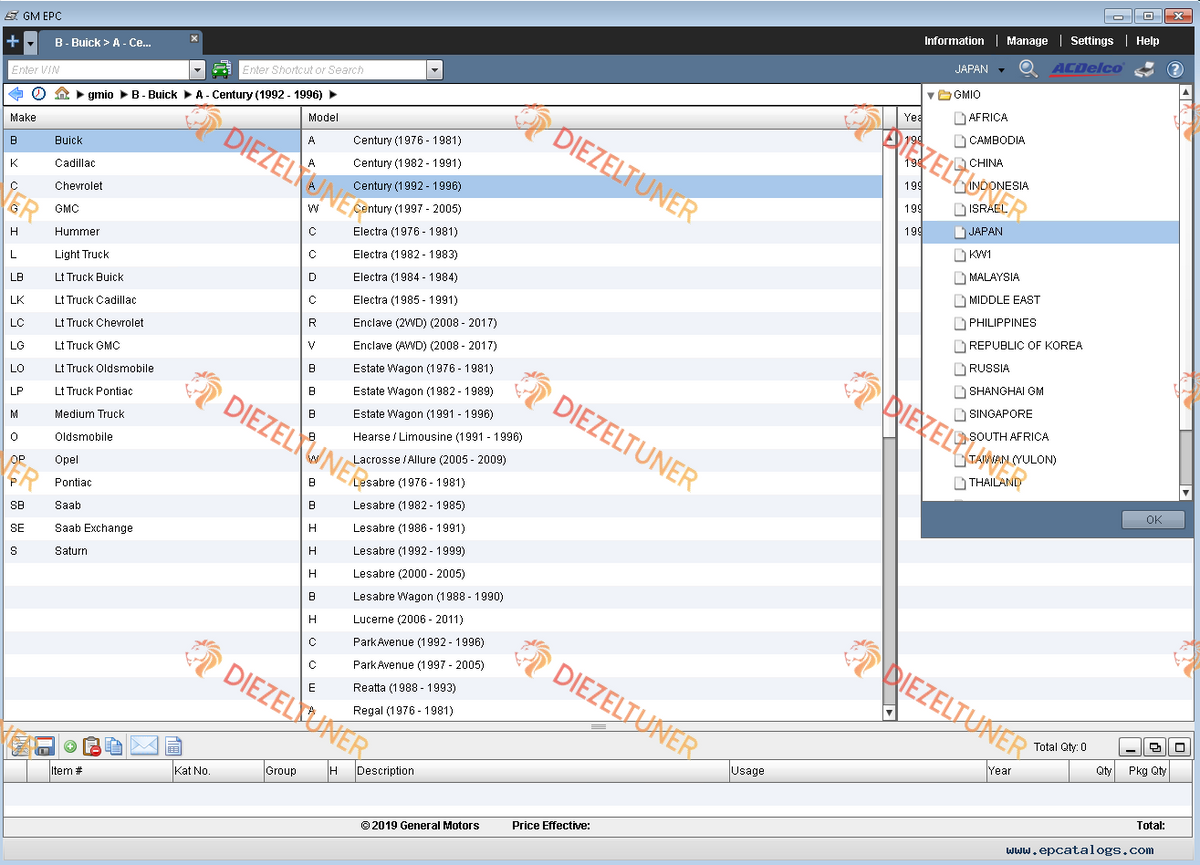The image size is (1200, 865).
Task: Select SOUTH AFRICA in the region tree
Action: 1009,437
